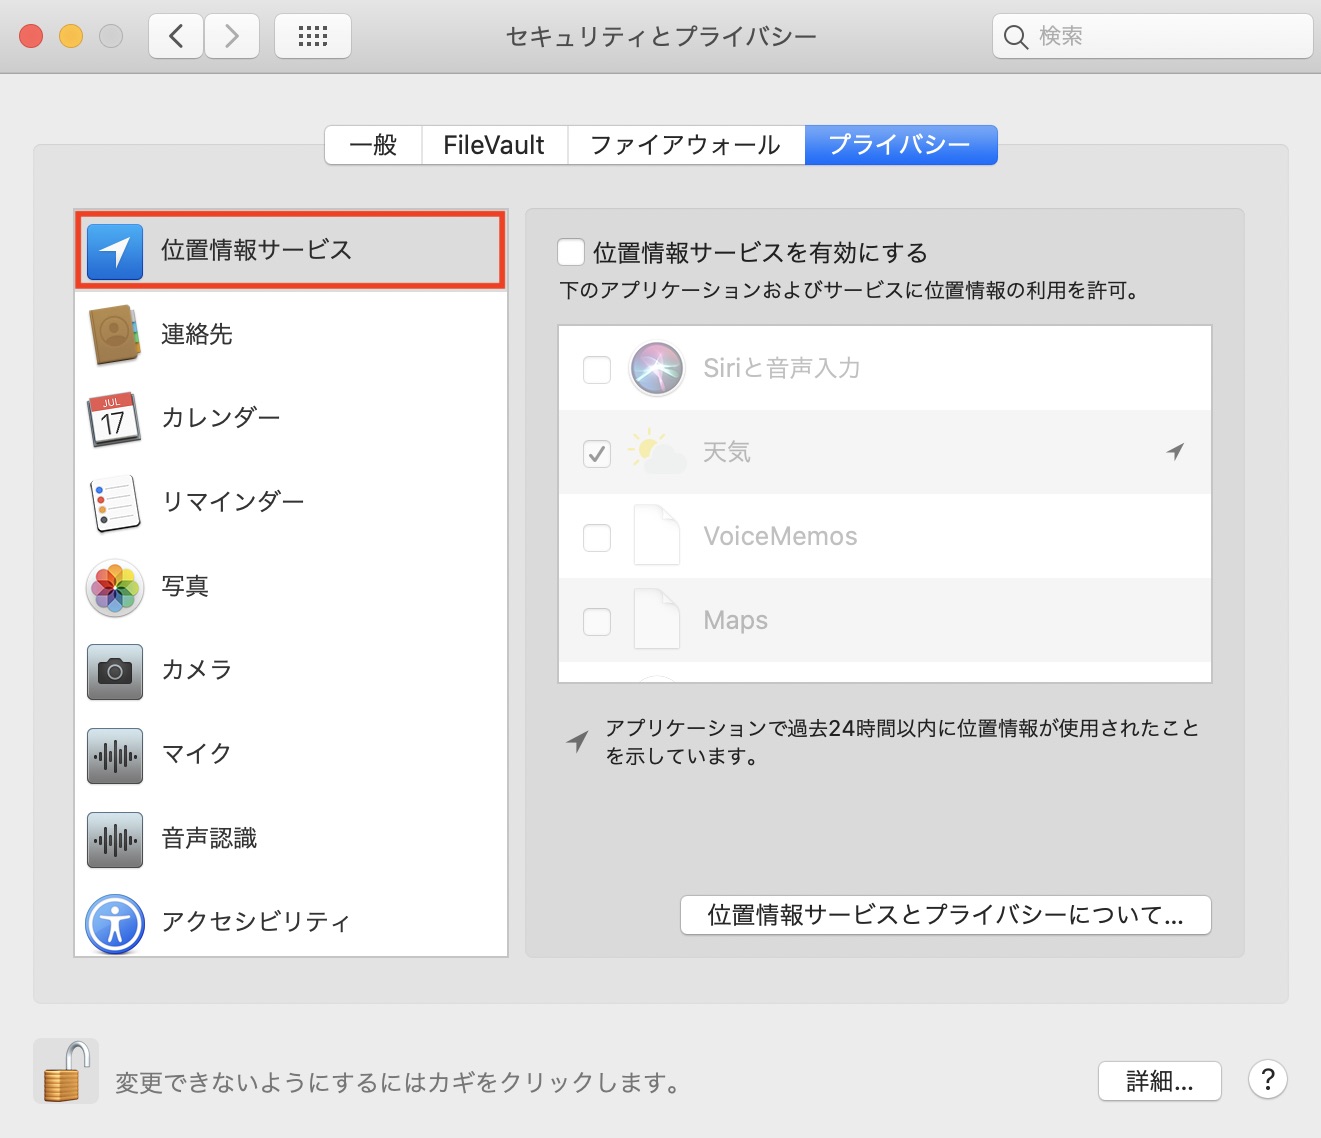The width and height of the screenshot is (1321, 1138).
Task: Select the マイク microphone icon
Action: point(115,755)
